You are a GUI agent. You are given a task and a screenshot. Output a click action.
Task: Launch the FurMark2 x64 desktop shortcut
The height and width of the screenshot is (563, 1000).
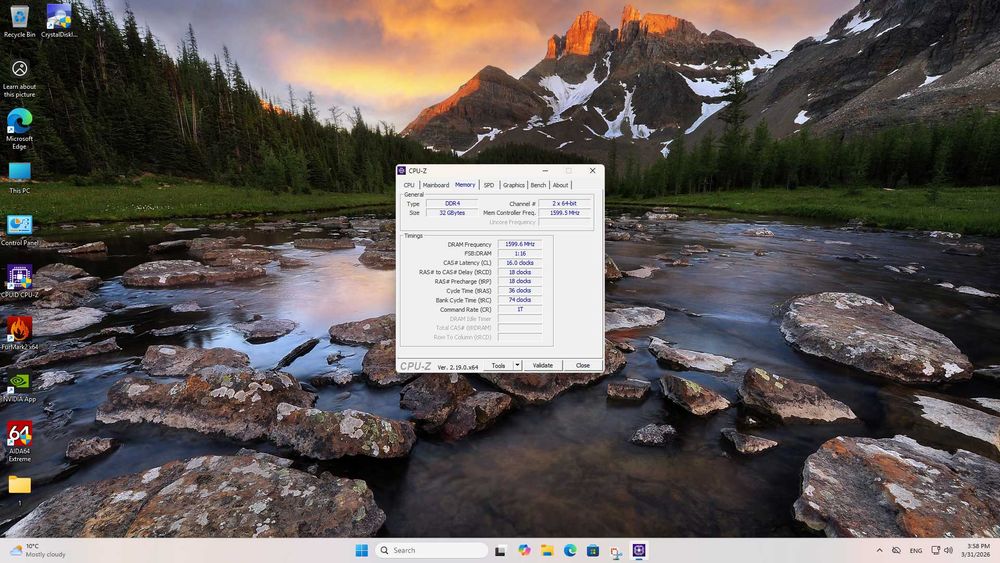click(x=19, y=333)
